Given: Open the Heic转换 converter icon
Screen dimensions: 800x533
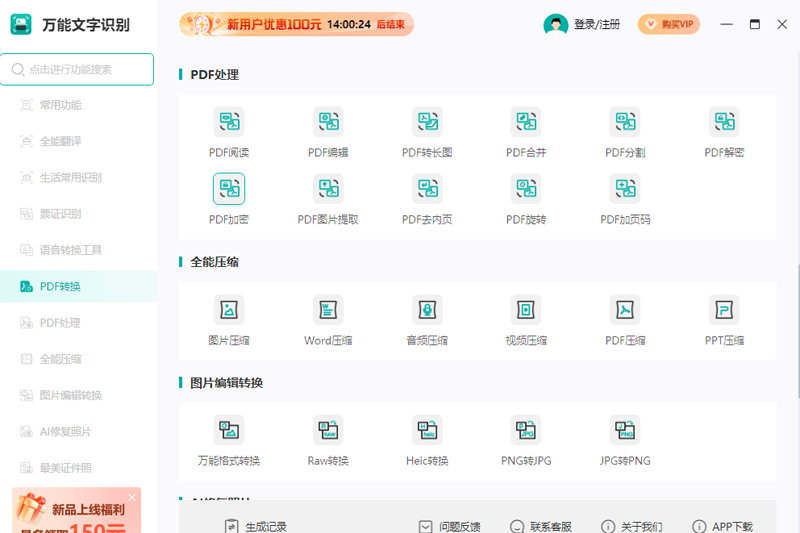Looking at the screenshot, I should click(427, 430).
